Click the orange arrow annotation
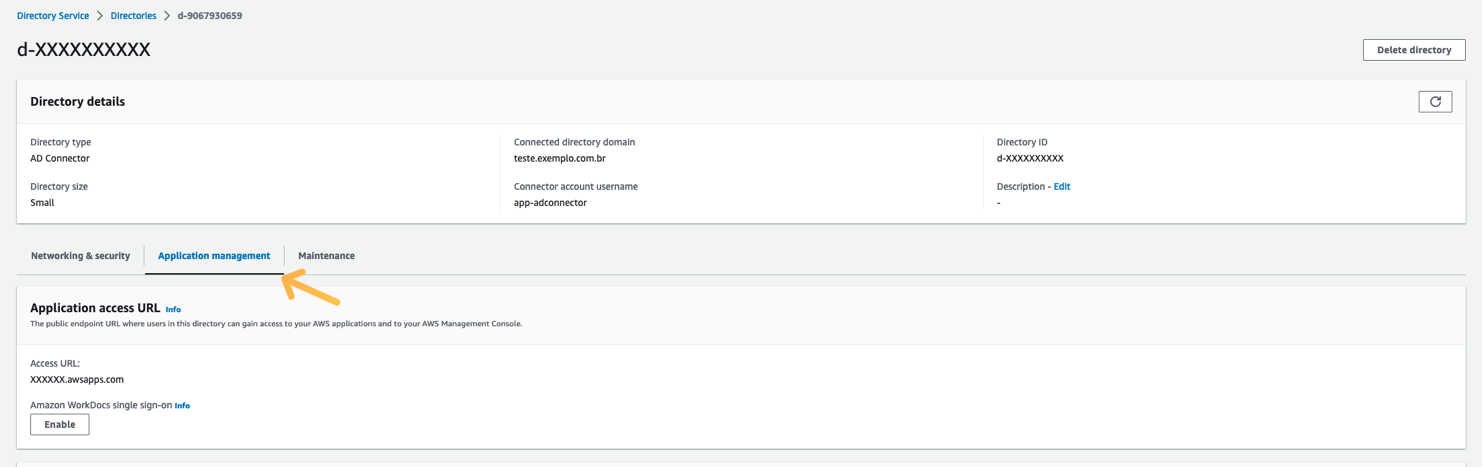1482x467 pixels. coord(311,287)
